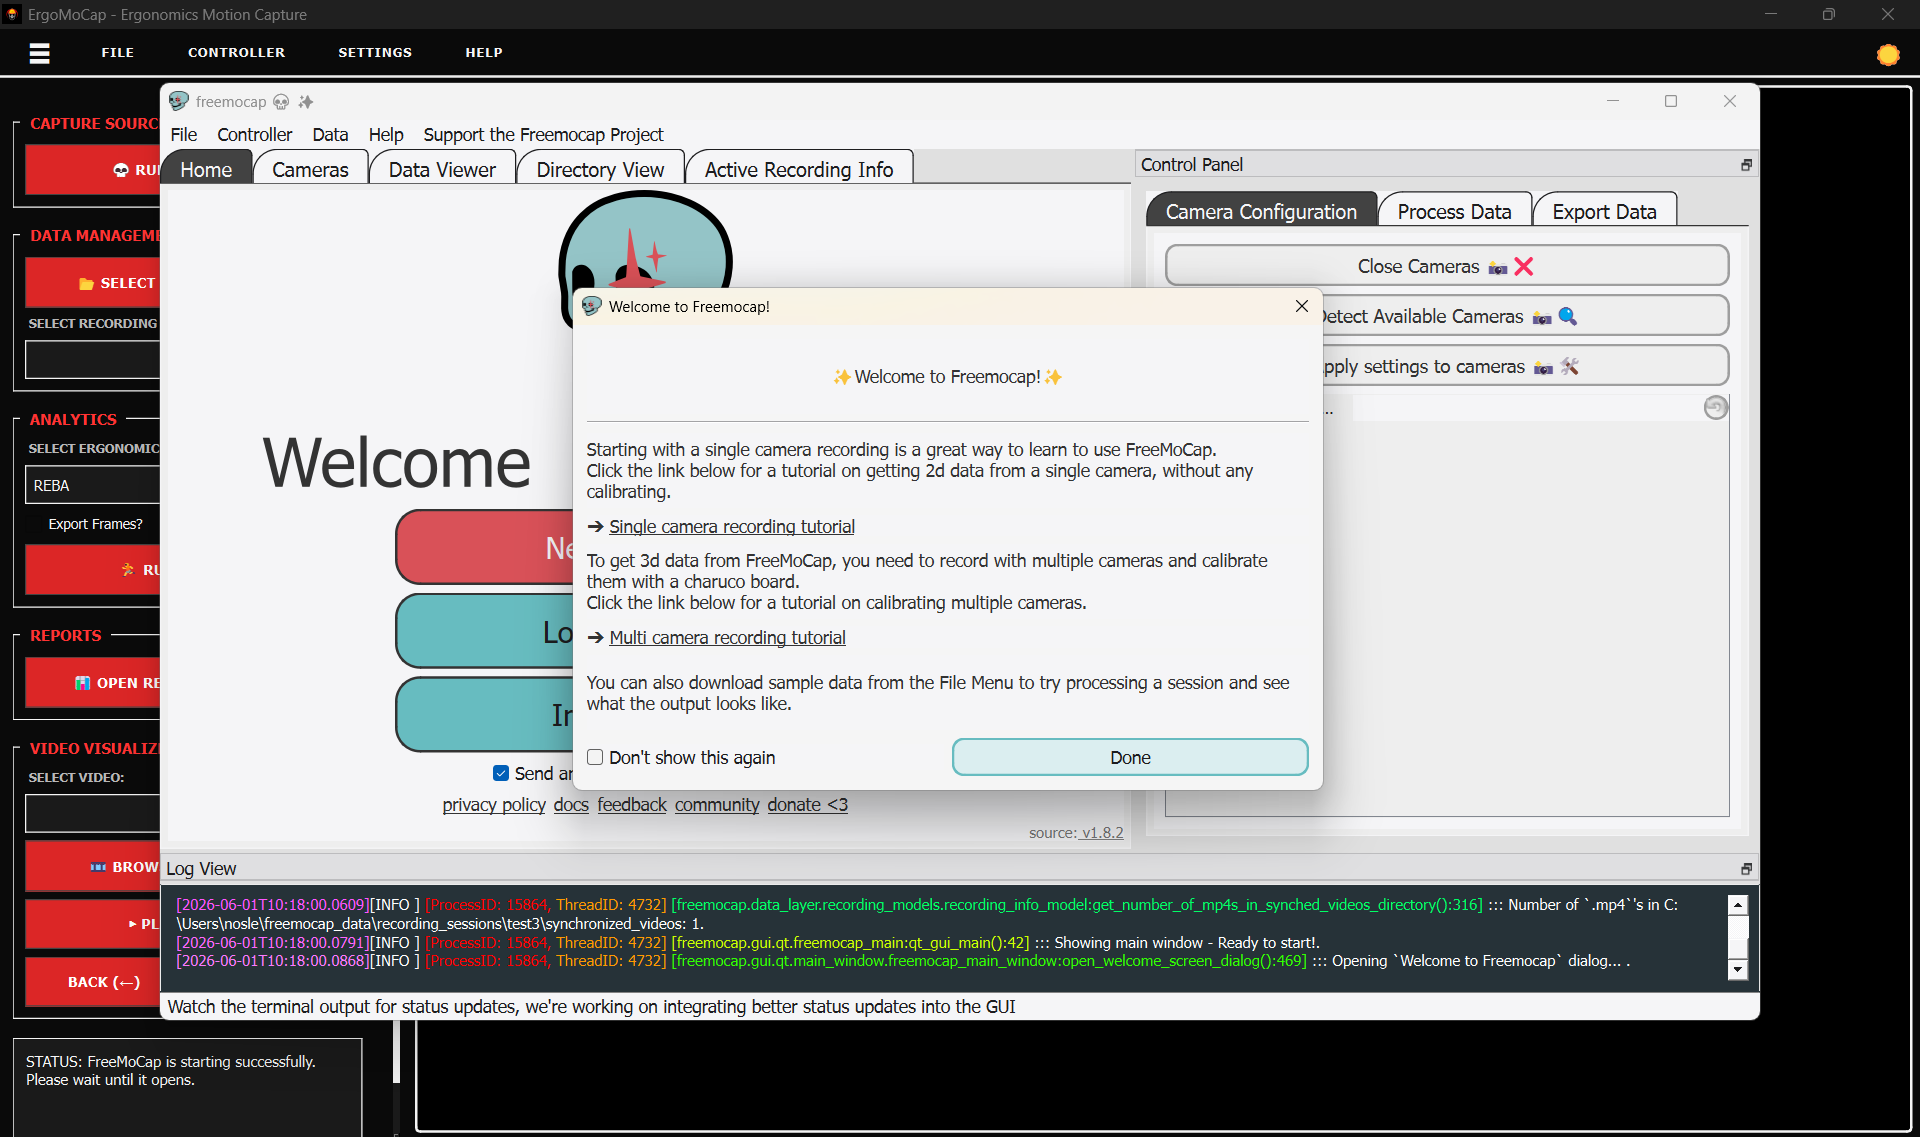The image size is (1920, 1137).
Task: Open the feedback link
Action: [632, 804]
